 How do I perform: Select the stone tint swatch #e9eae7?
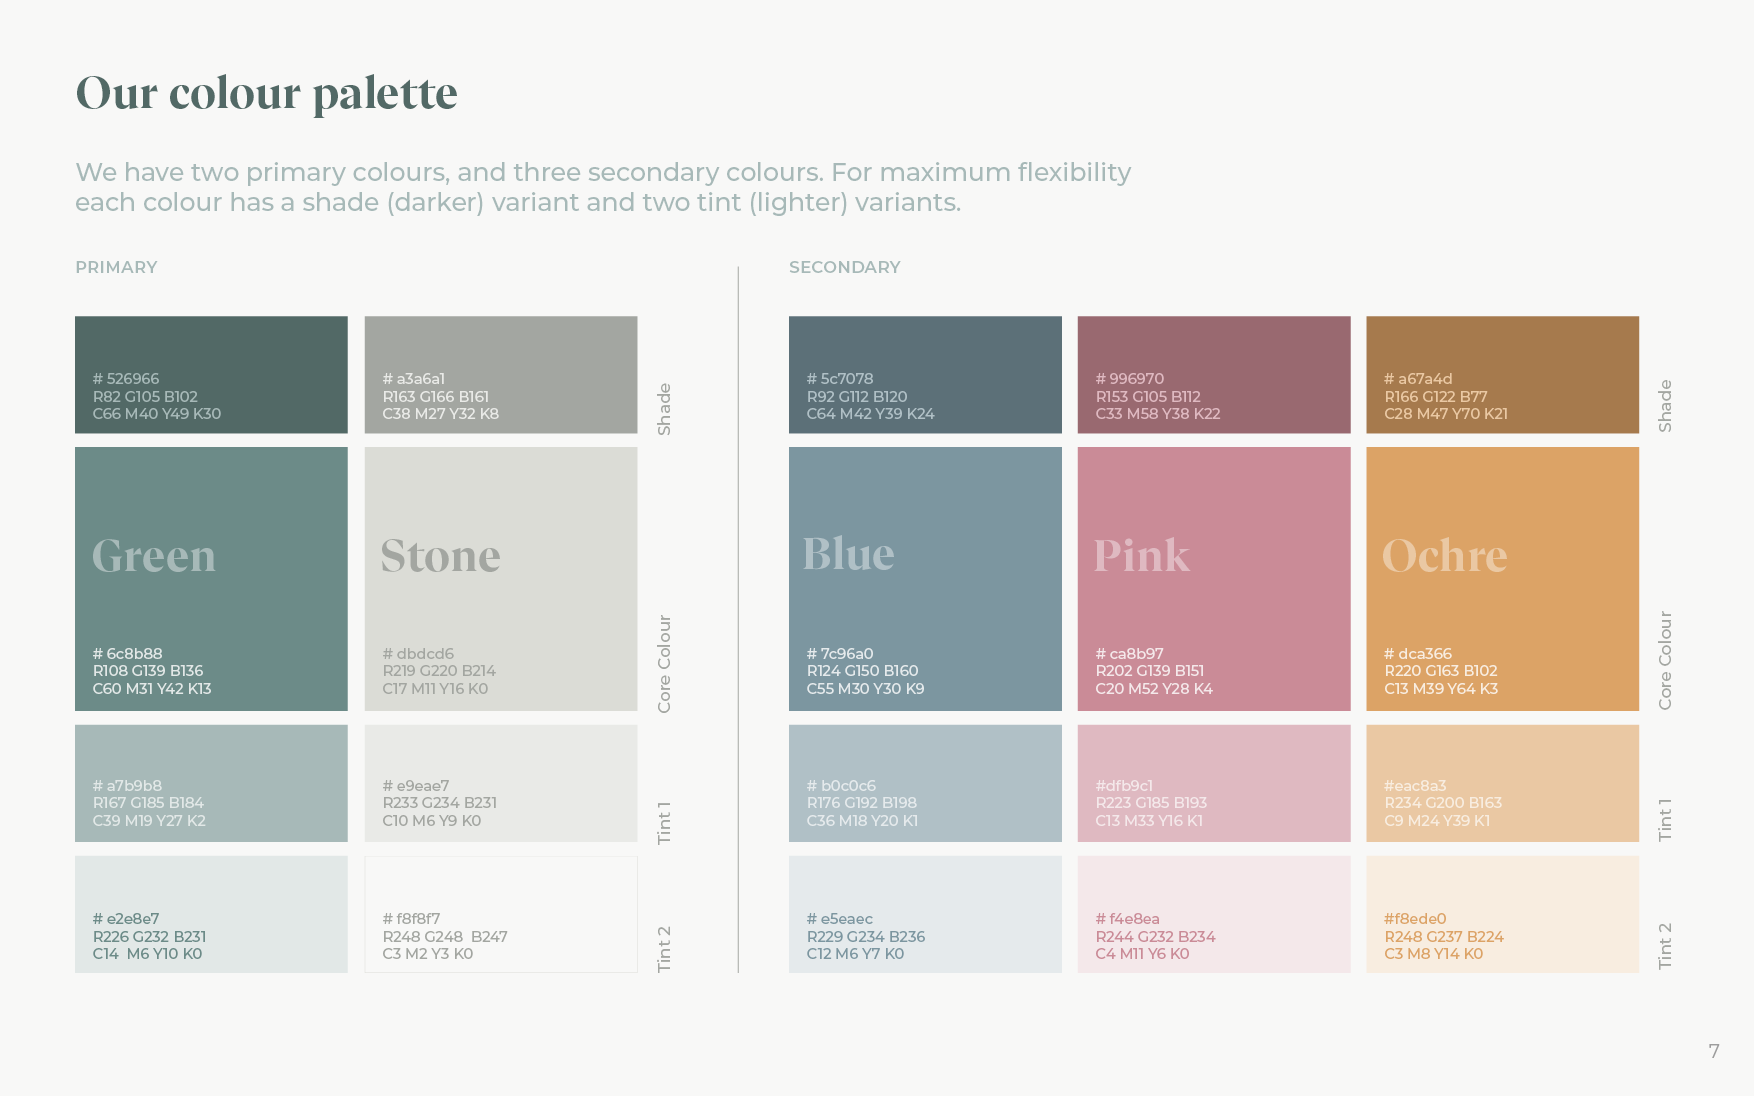tap(500, 782)
